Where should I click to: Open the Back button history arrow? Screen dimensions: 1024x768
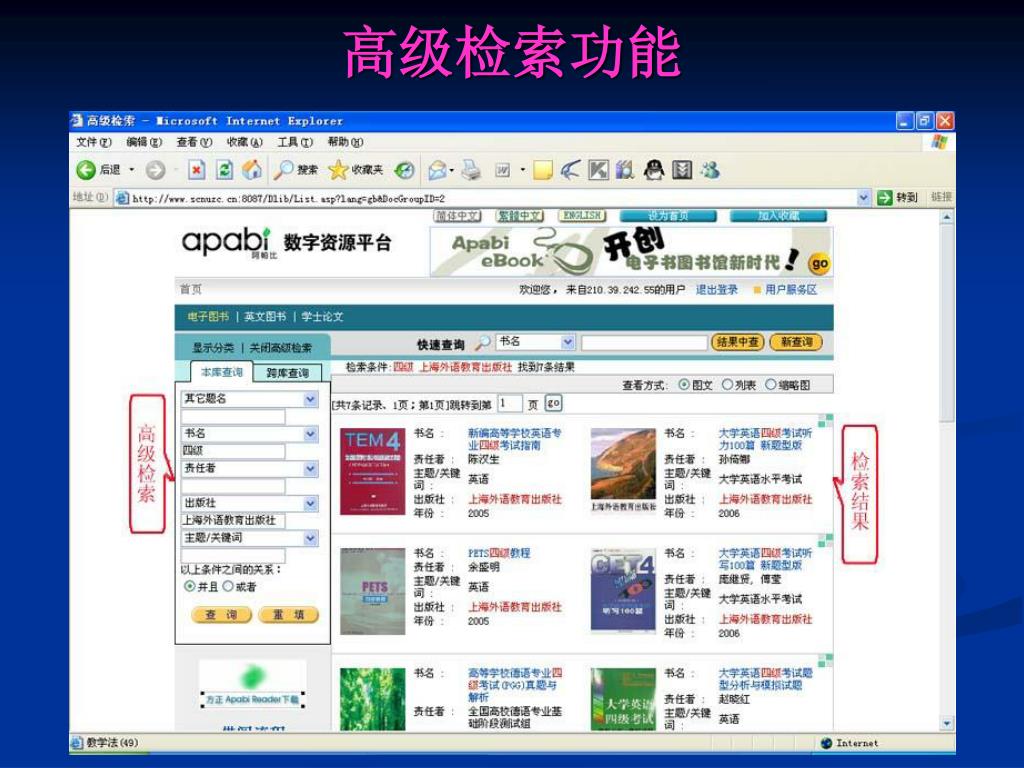131,170
